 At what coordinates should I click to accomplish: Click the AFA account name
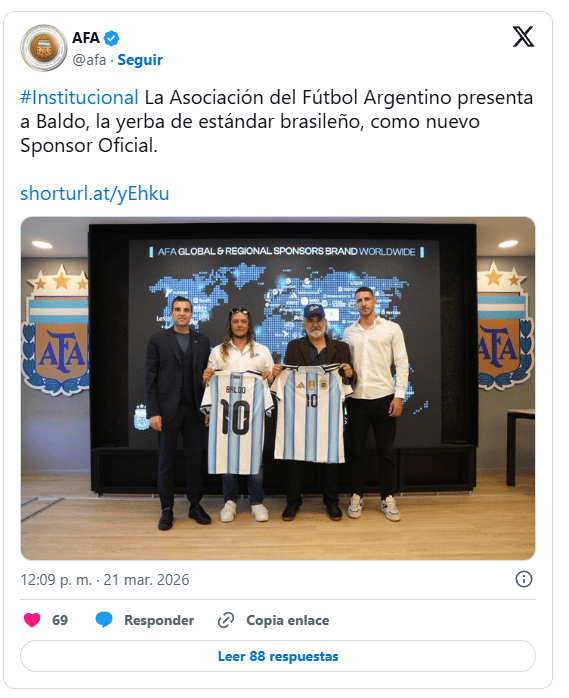(x=86, y=38)
